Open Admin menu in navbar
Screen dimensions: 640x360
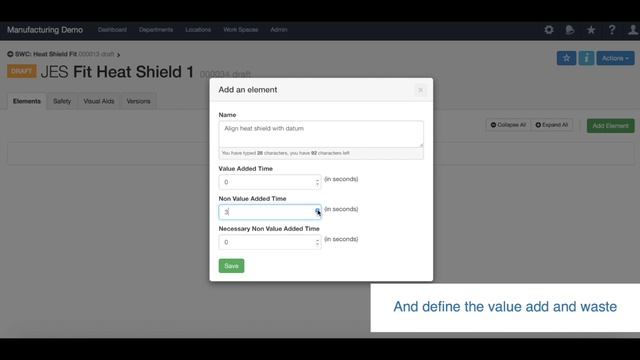279,30
